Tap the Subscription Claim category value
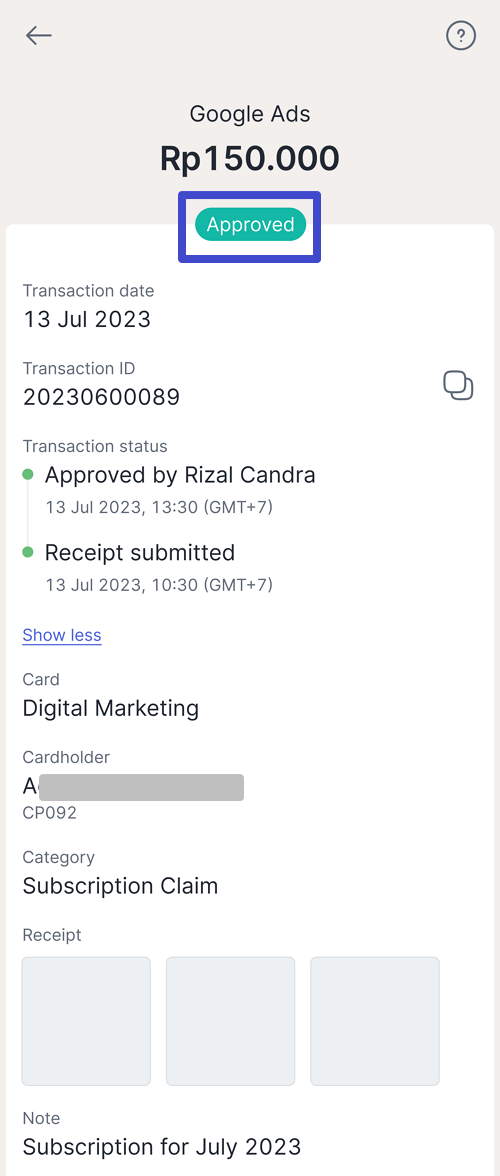The image size is (500, 1176). tap(120, 886)
